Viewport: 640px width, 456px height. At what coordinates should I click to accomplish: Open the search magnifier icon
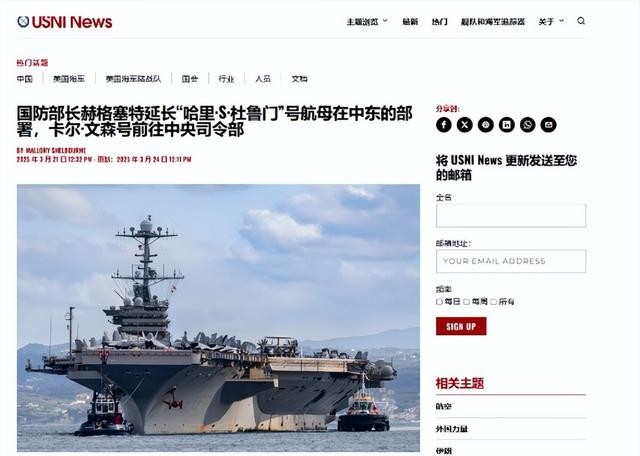pyautogui.click(x=581, y=21)
